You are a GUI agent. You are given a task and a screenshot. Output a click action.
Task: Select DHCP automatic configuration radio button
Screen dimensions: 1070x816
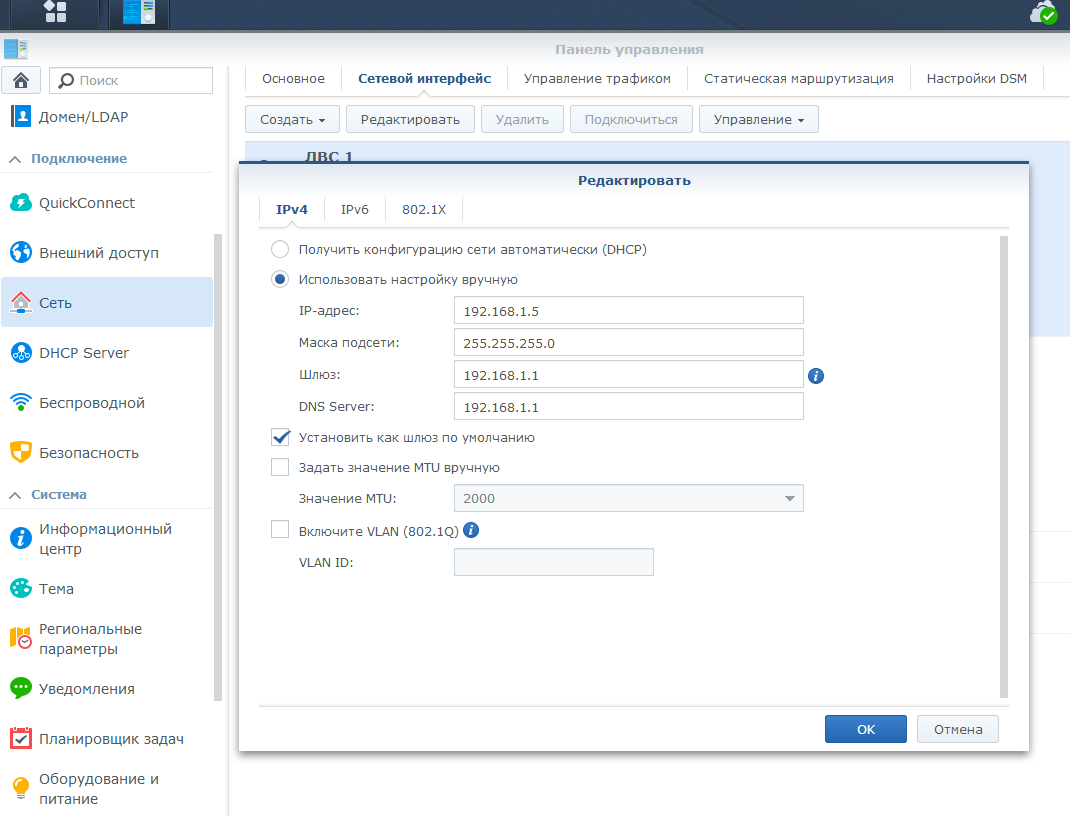tap(280, 249)
